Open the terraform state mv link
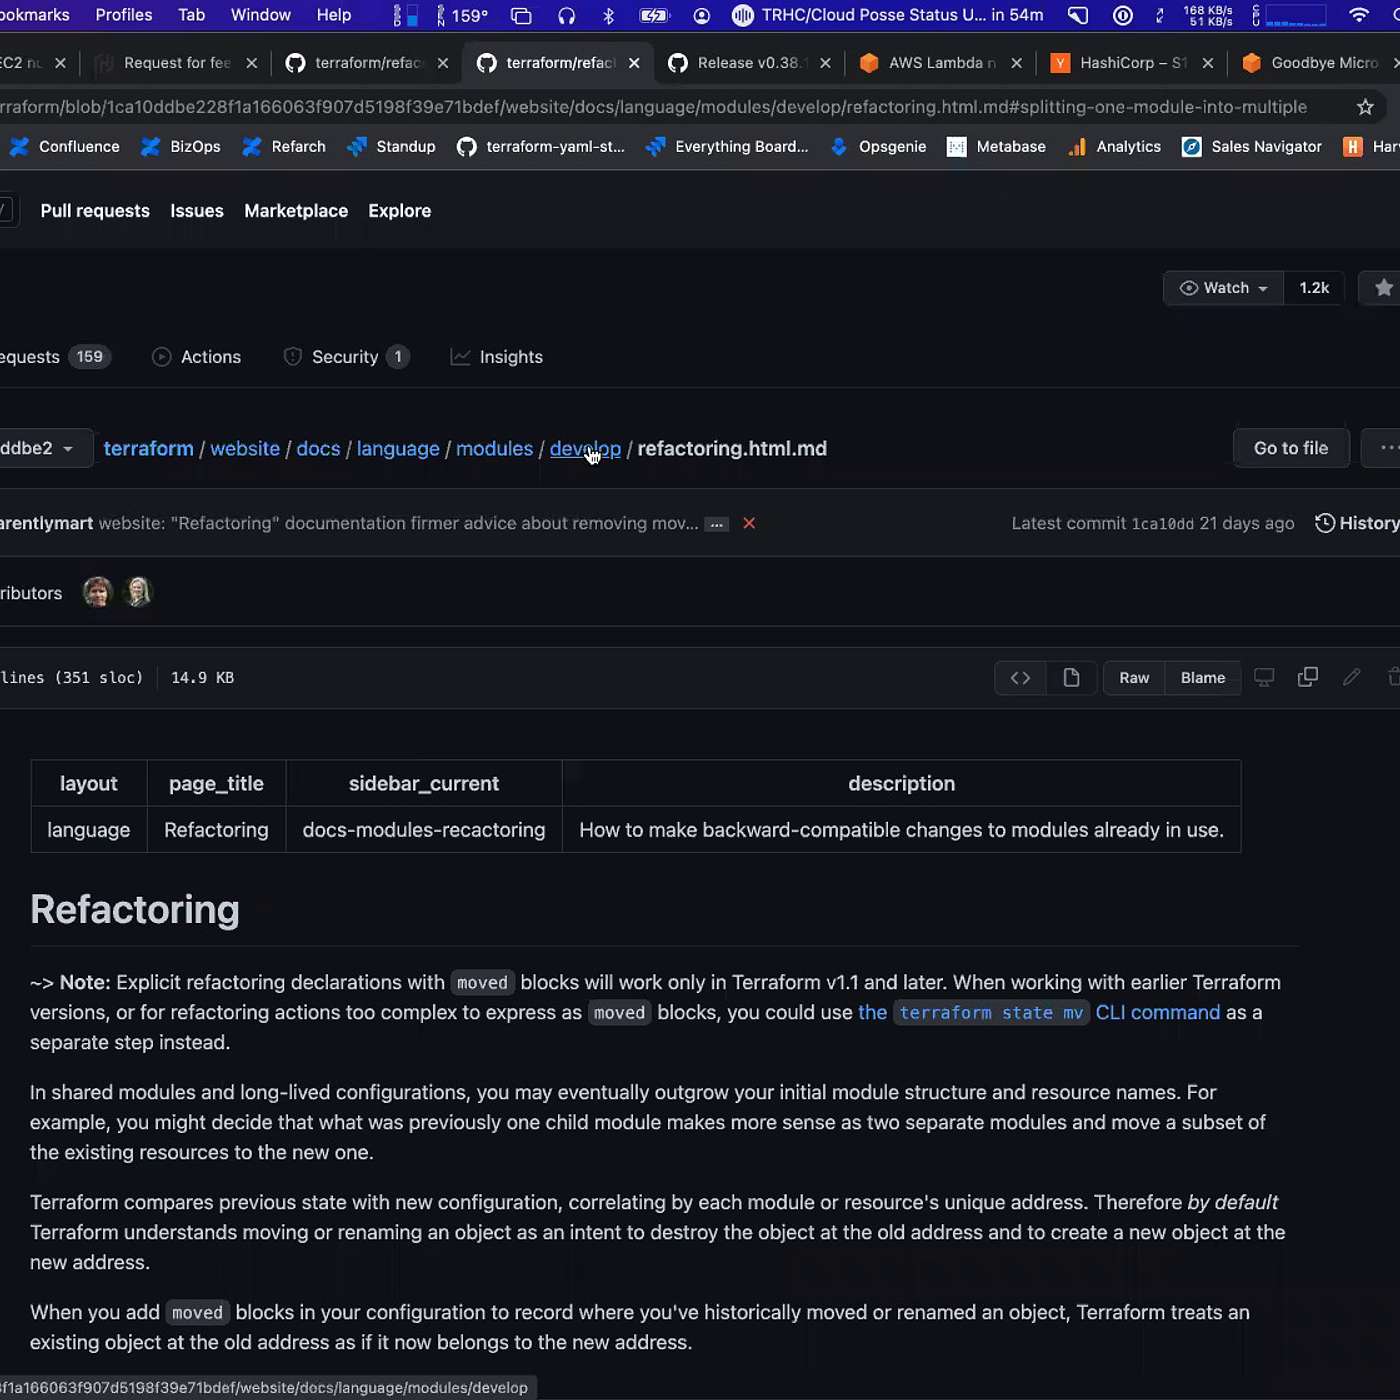The width and height of the screenshot is (1400, 1400). click(987, 1013)
